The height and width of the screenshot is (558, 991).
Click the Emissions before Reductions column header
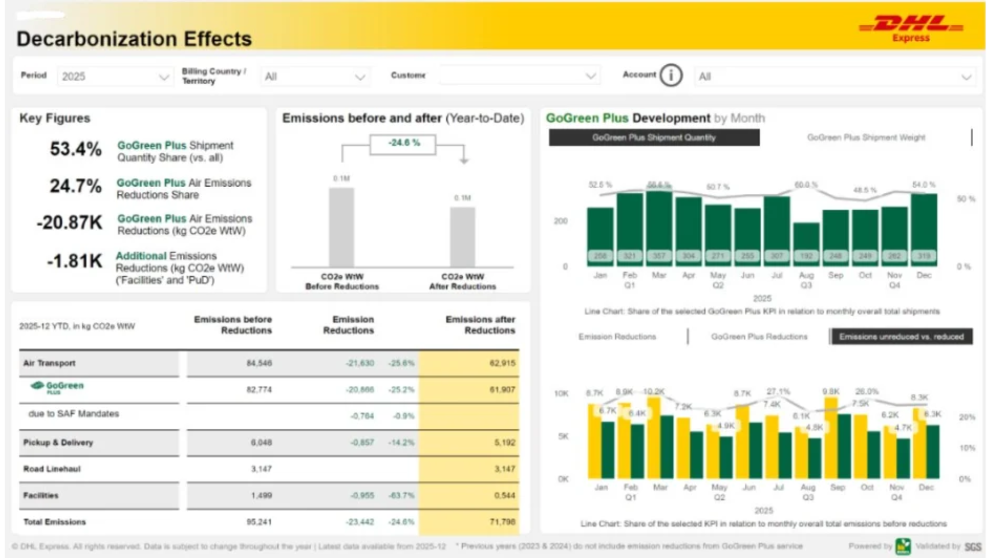(233, 325)
